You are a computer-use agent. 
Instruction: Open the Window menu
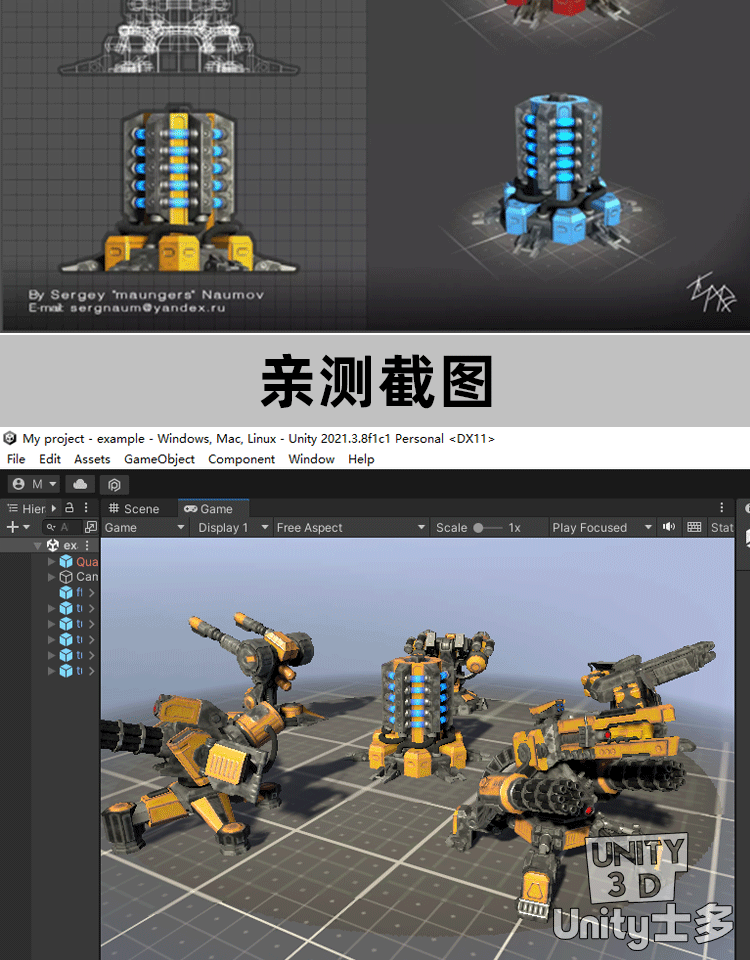click(312, 459)
